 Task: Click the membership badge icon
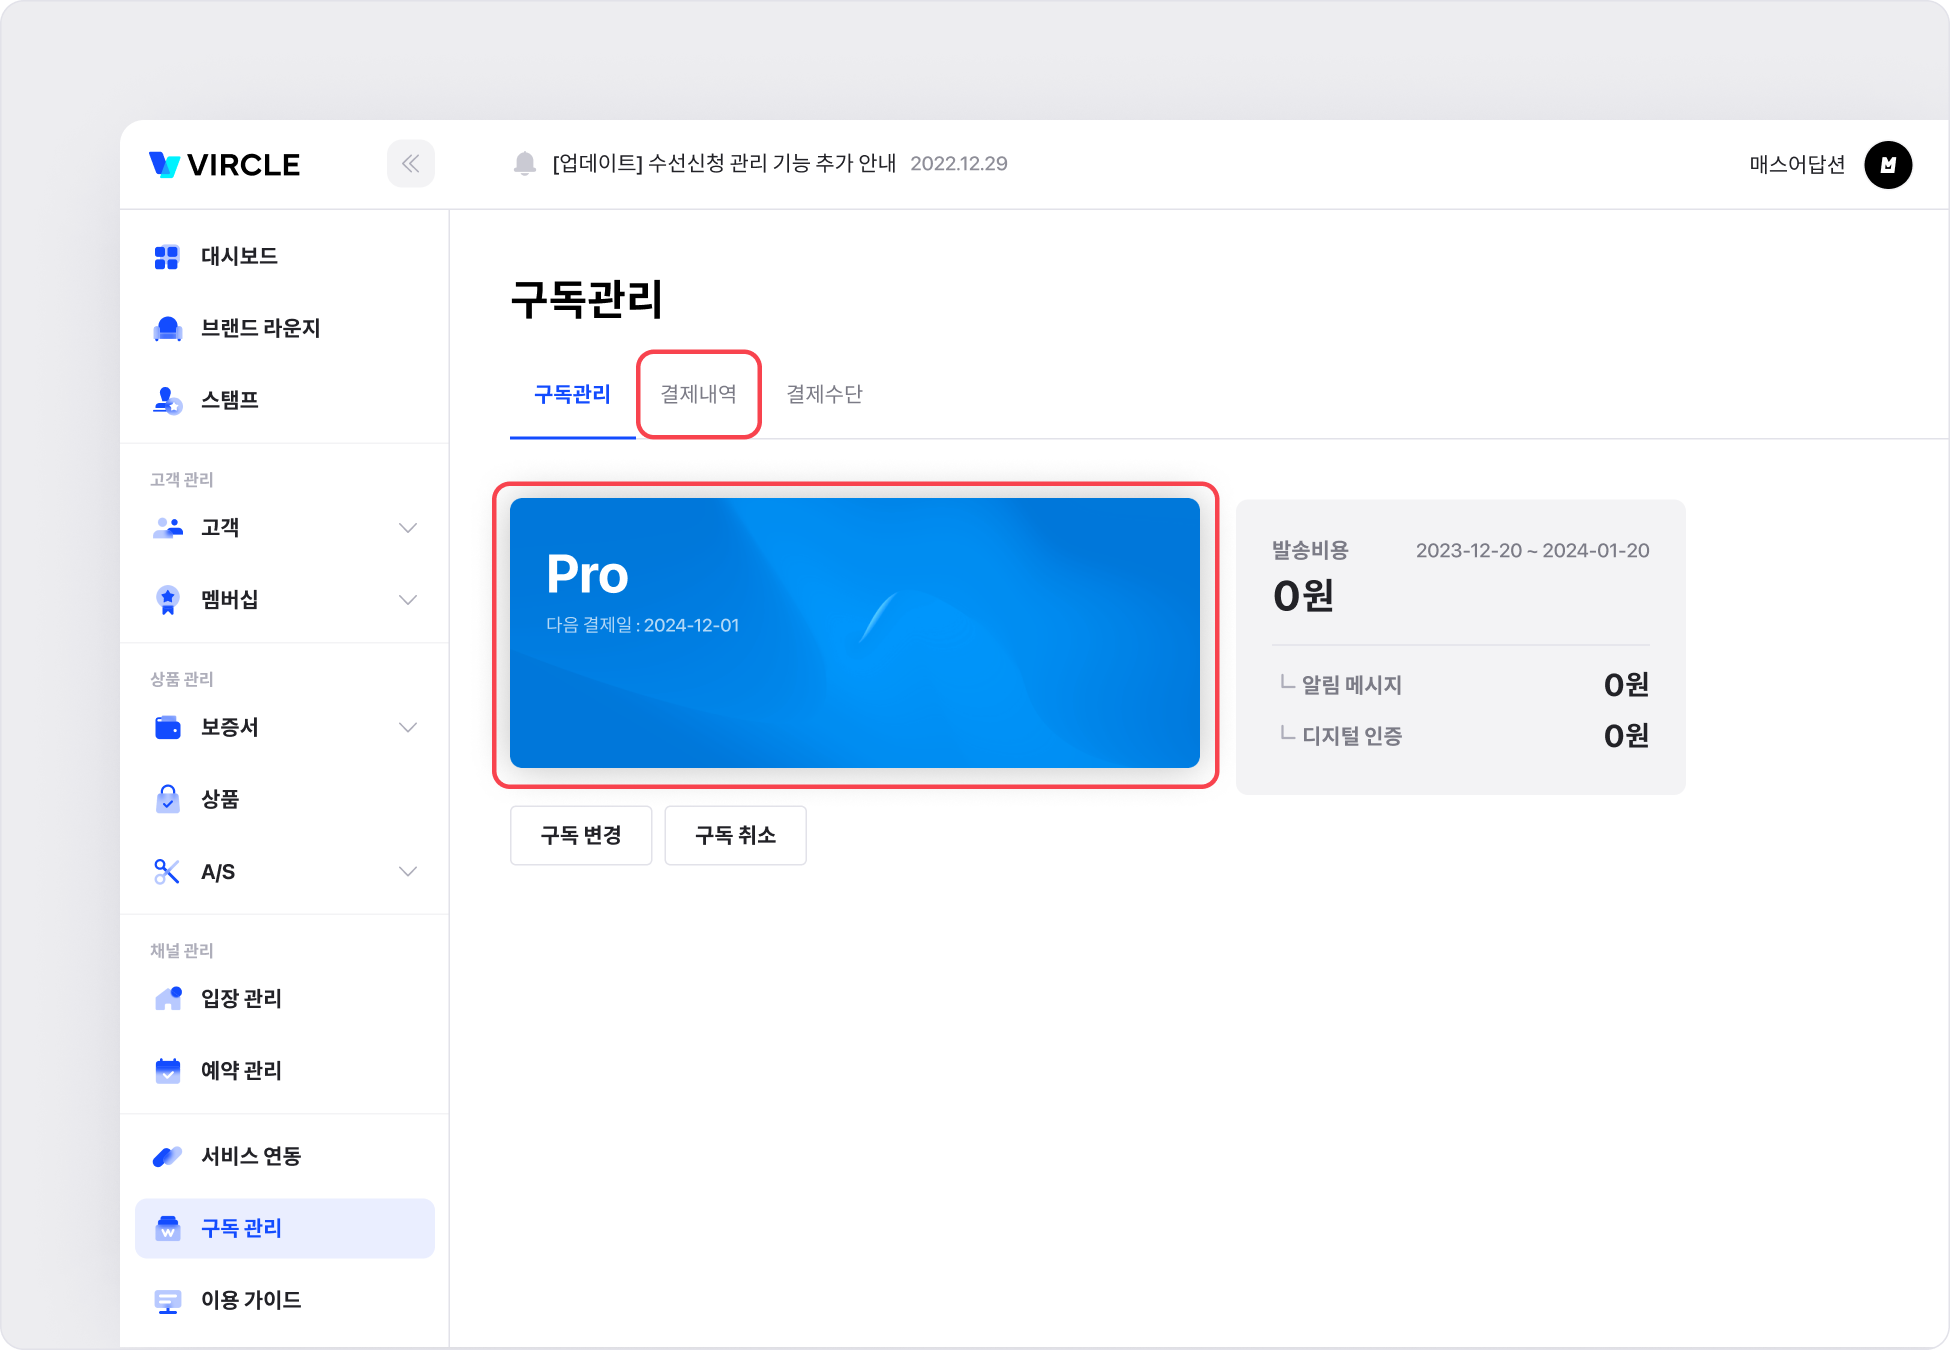(167, 600)
